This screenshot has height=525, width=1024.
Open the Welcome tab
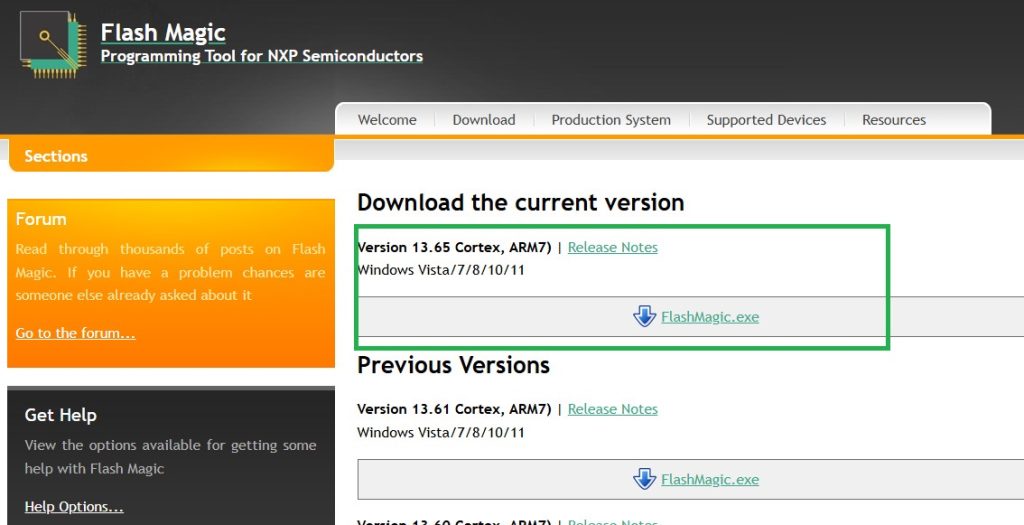[x=387, y=120]
